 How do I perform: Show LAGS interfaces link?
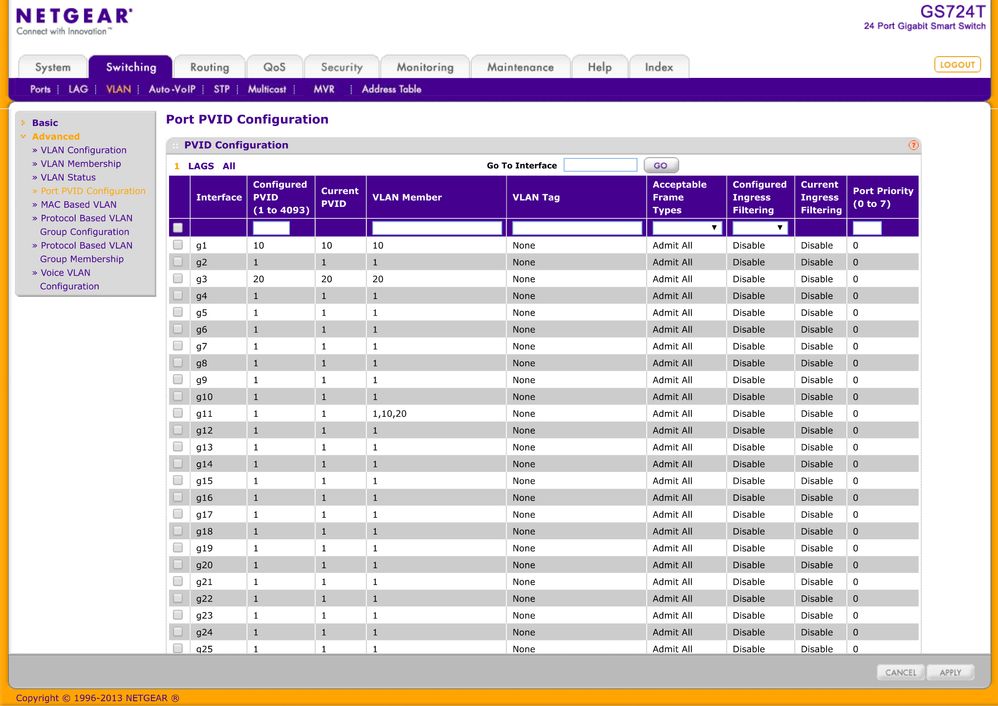point(200,166)
